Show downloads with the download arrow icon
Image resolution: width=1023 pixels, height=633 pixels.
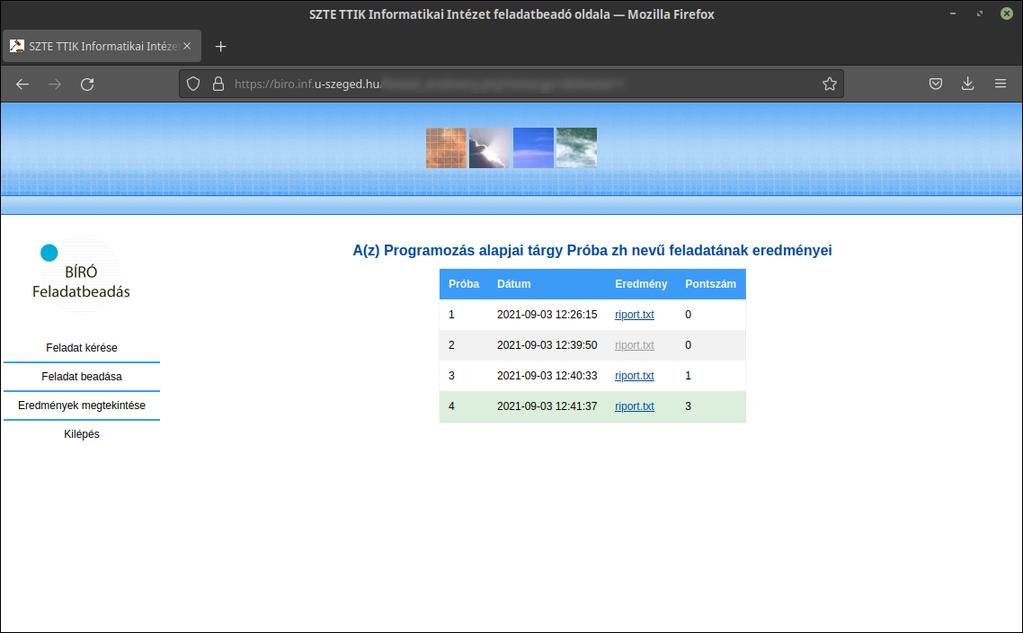click(968, 84)
